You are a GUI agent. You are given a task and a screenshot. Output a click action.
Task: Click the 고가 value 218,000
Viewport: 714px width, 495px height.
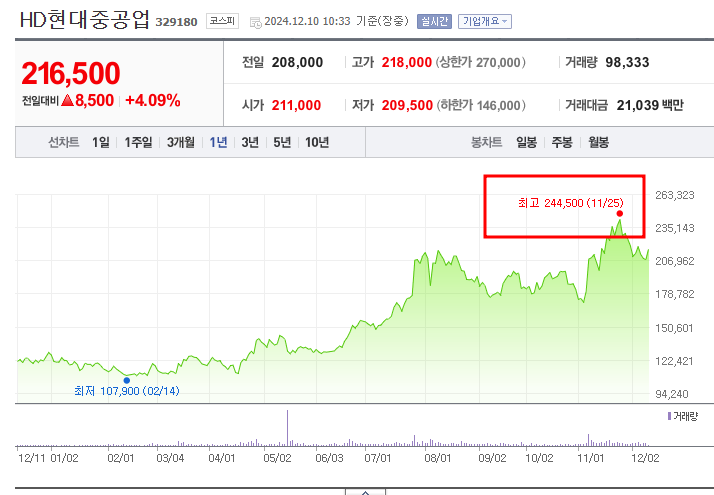click(x=407, y=62)
